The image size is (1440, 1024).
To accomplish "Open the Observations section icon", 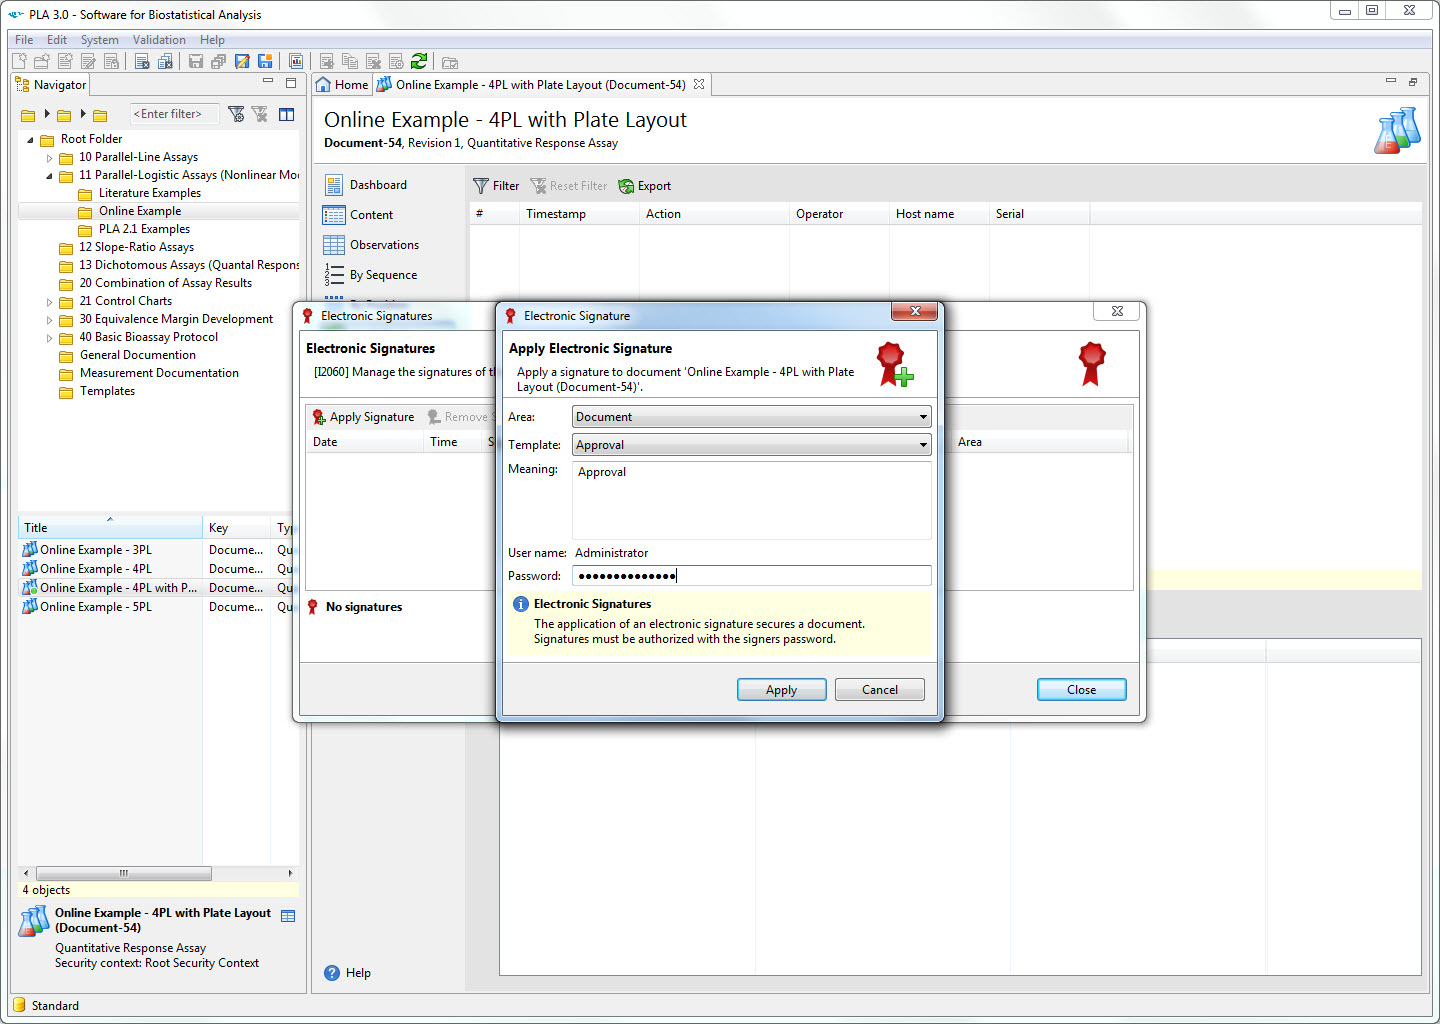I will click(x=334, y=245).
